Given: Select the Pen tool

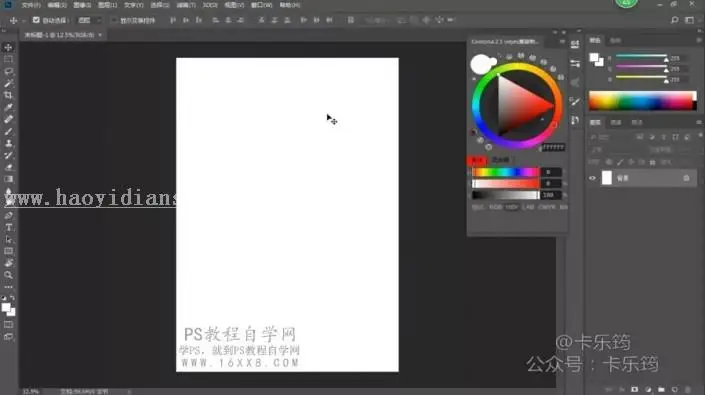Looking at the screenshot, I should click(x=8, y=216).
